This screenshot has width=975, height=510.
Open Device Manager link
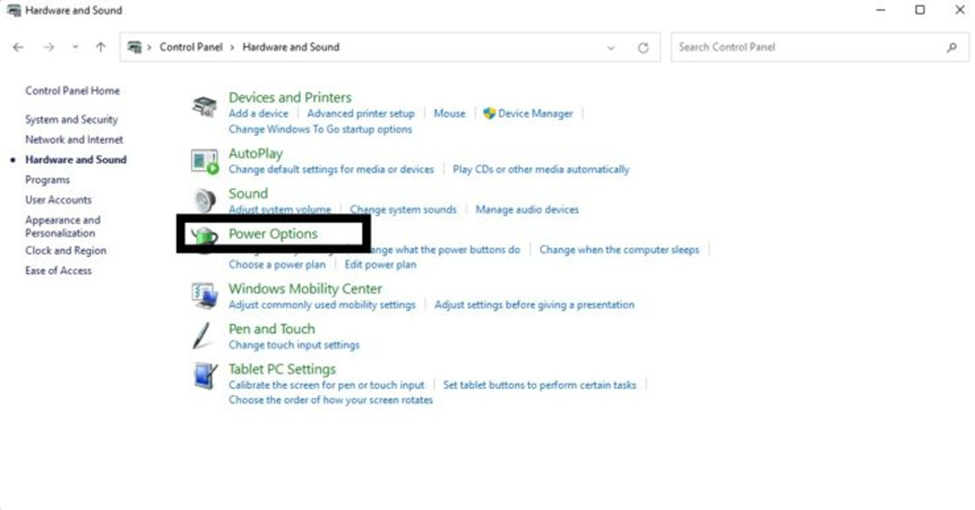[x=535, y=113]
